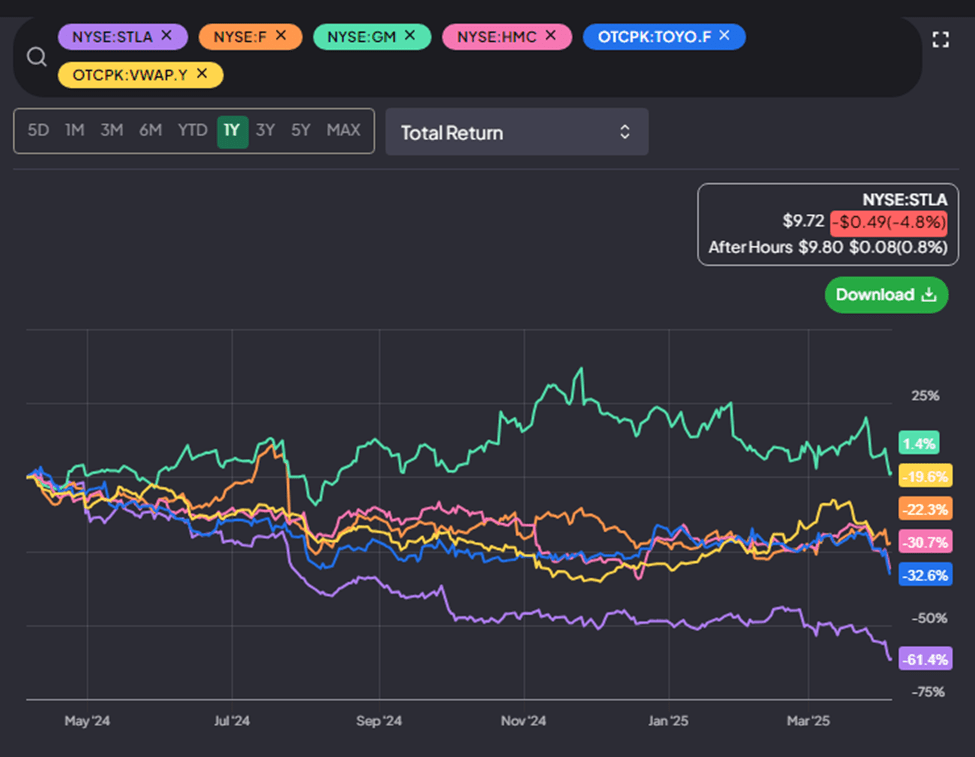Remove NYSE:F using its X icon

point(282,37)
